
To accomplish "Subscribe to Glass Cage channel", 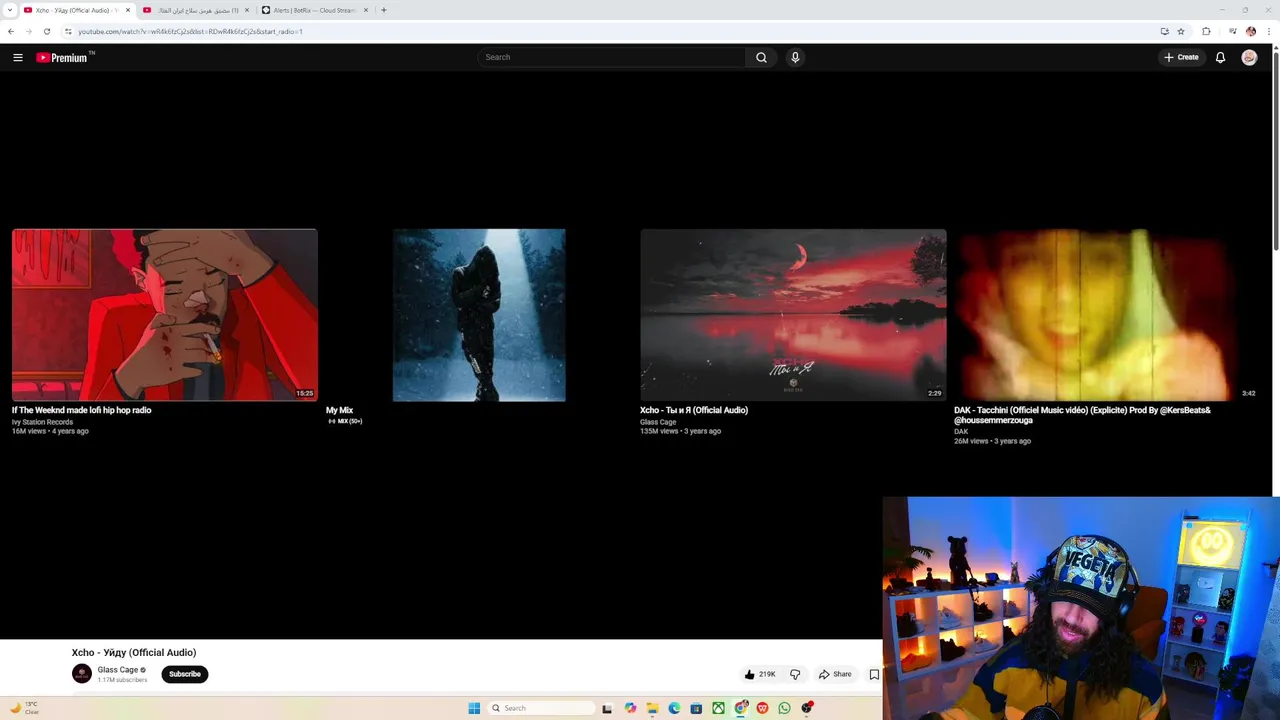I will pyautogui.click(x=185, y=674).
